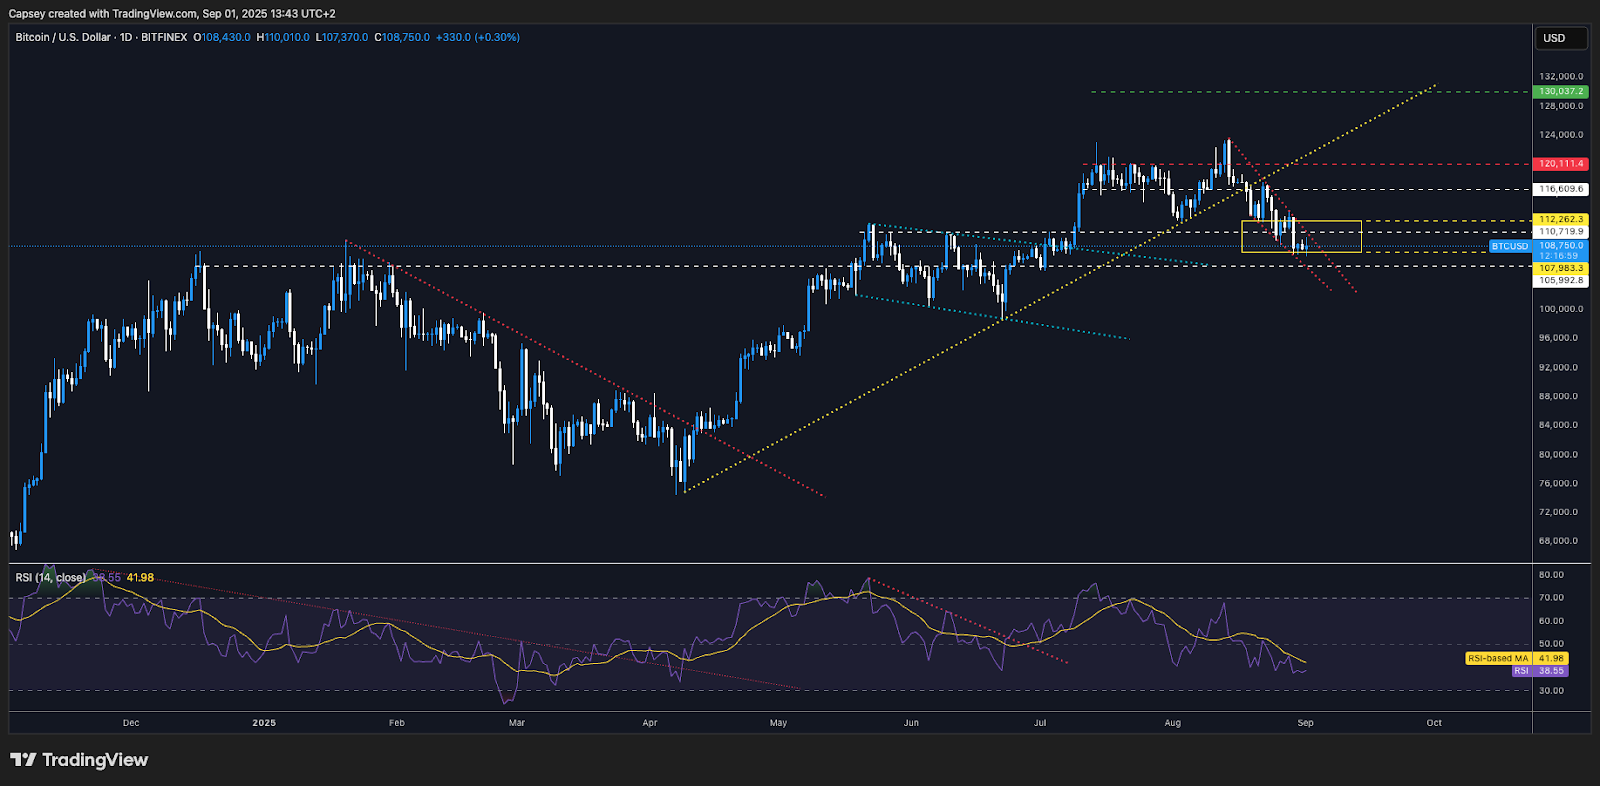This screenshot has height=786, width=1600.
Task: Click the yellow 41.98 RSI MA value
Action: coord(140,578)
